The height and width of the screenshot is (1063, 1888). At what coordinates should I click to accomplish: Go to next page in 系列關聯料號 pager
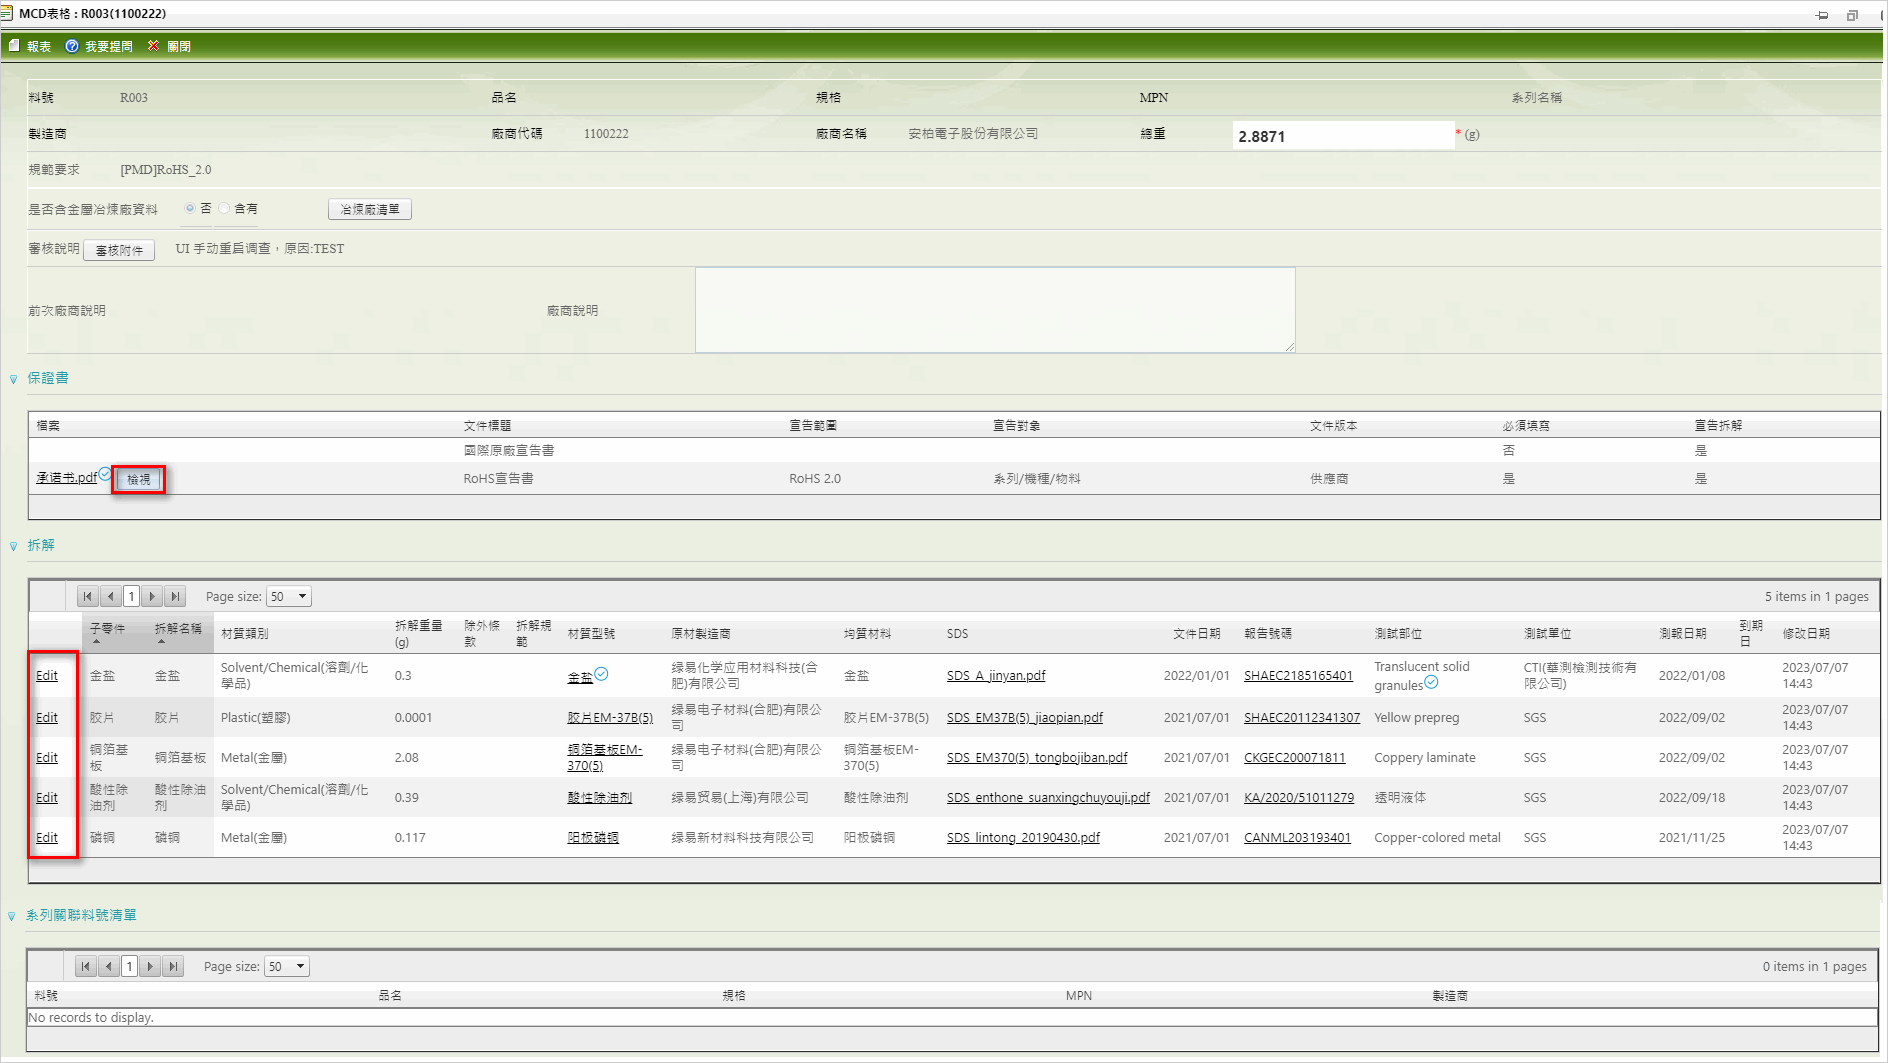(x=150, y=967)
